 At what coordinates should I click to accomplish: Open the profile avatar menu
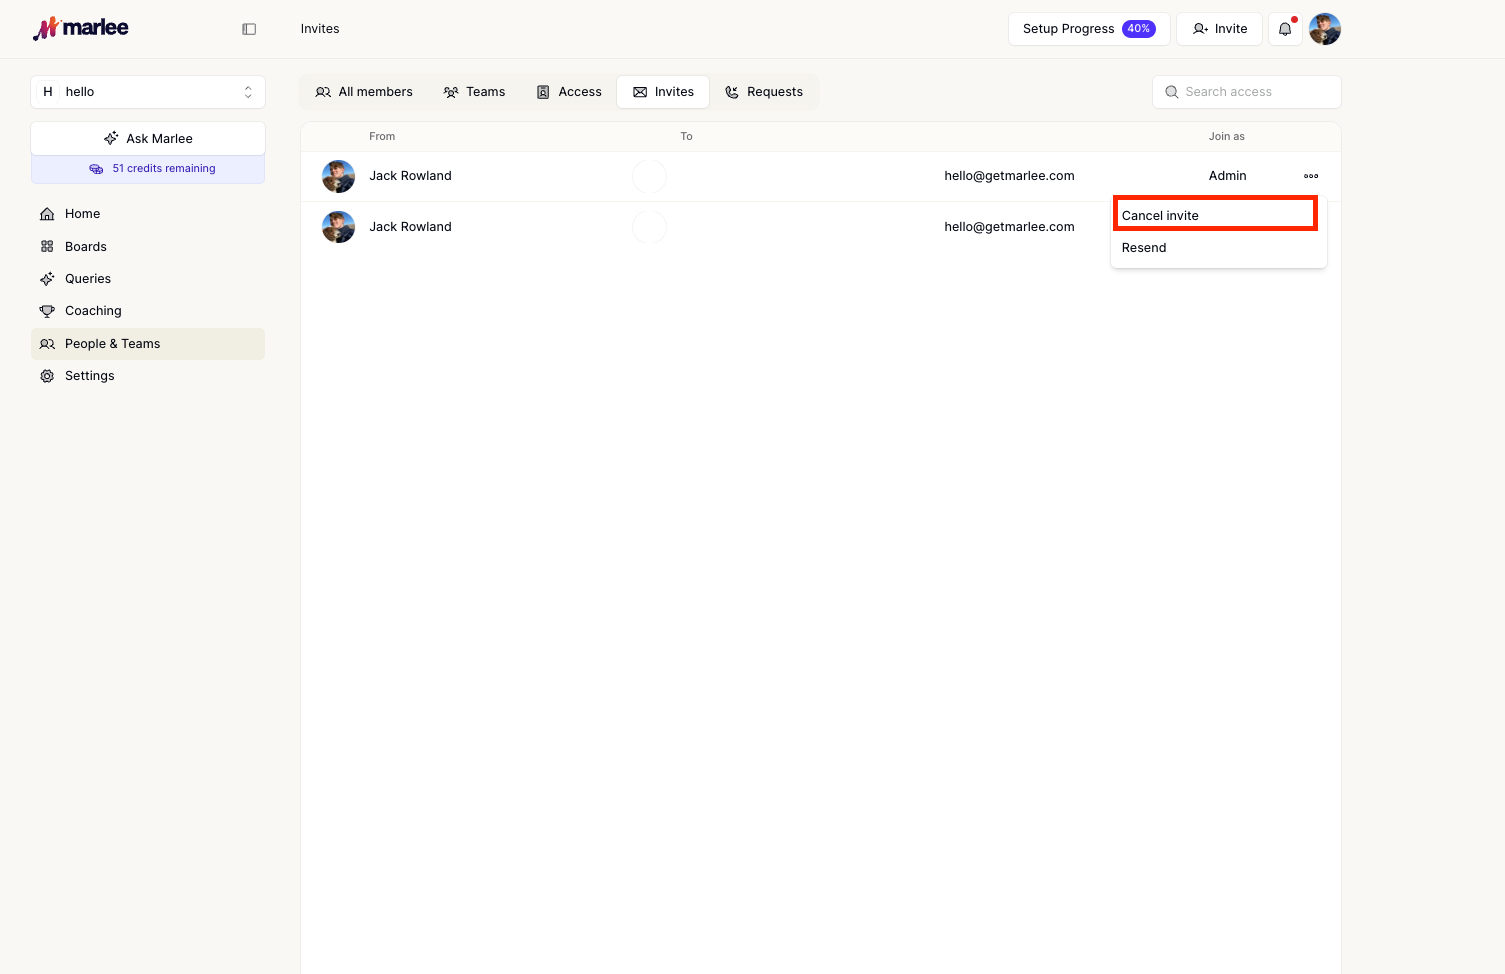point(1325,29)
